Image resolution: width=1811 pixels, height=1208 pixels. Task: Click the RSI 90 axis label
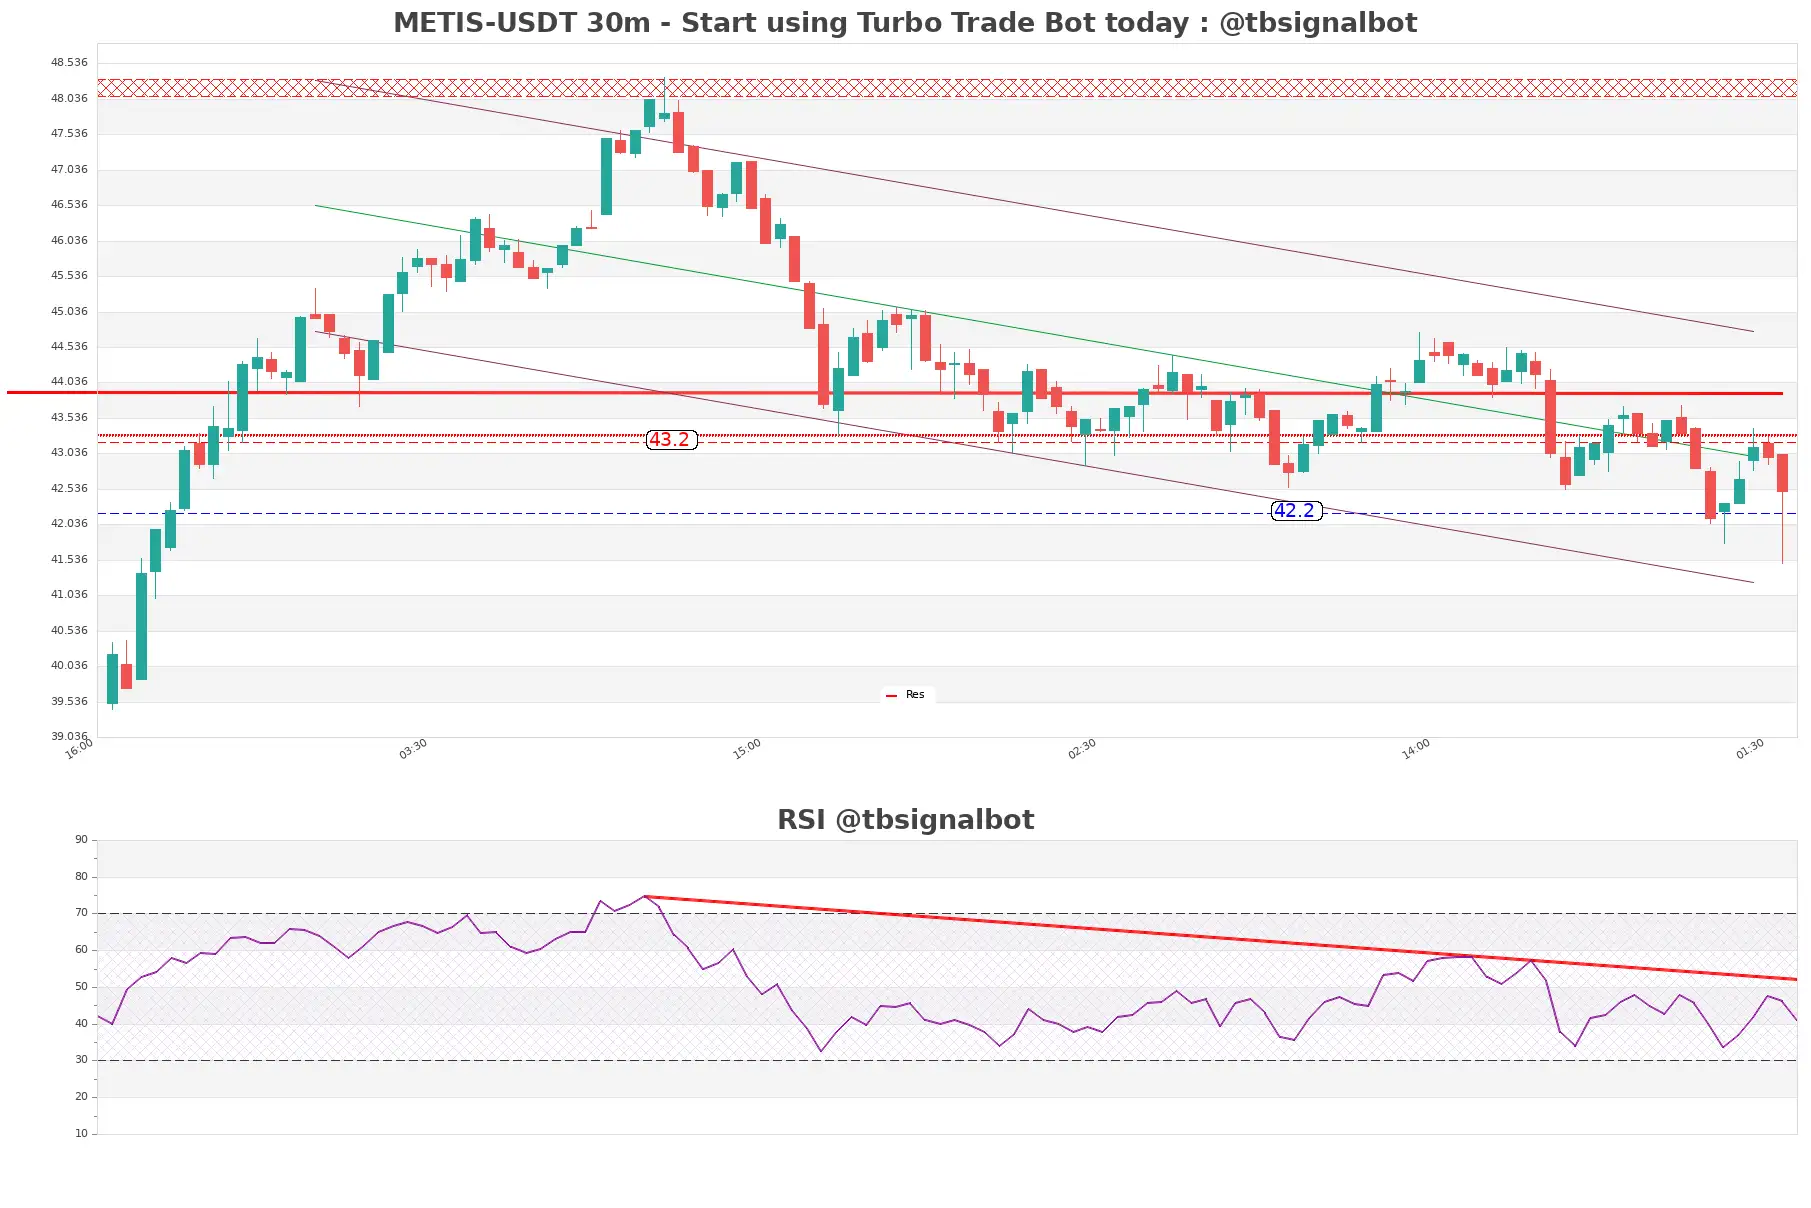coord(81,840)
